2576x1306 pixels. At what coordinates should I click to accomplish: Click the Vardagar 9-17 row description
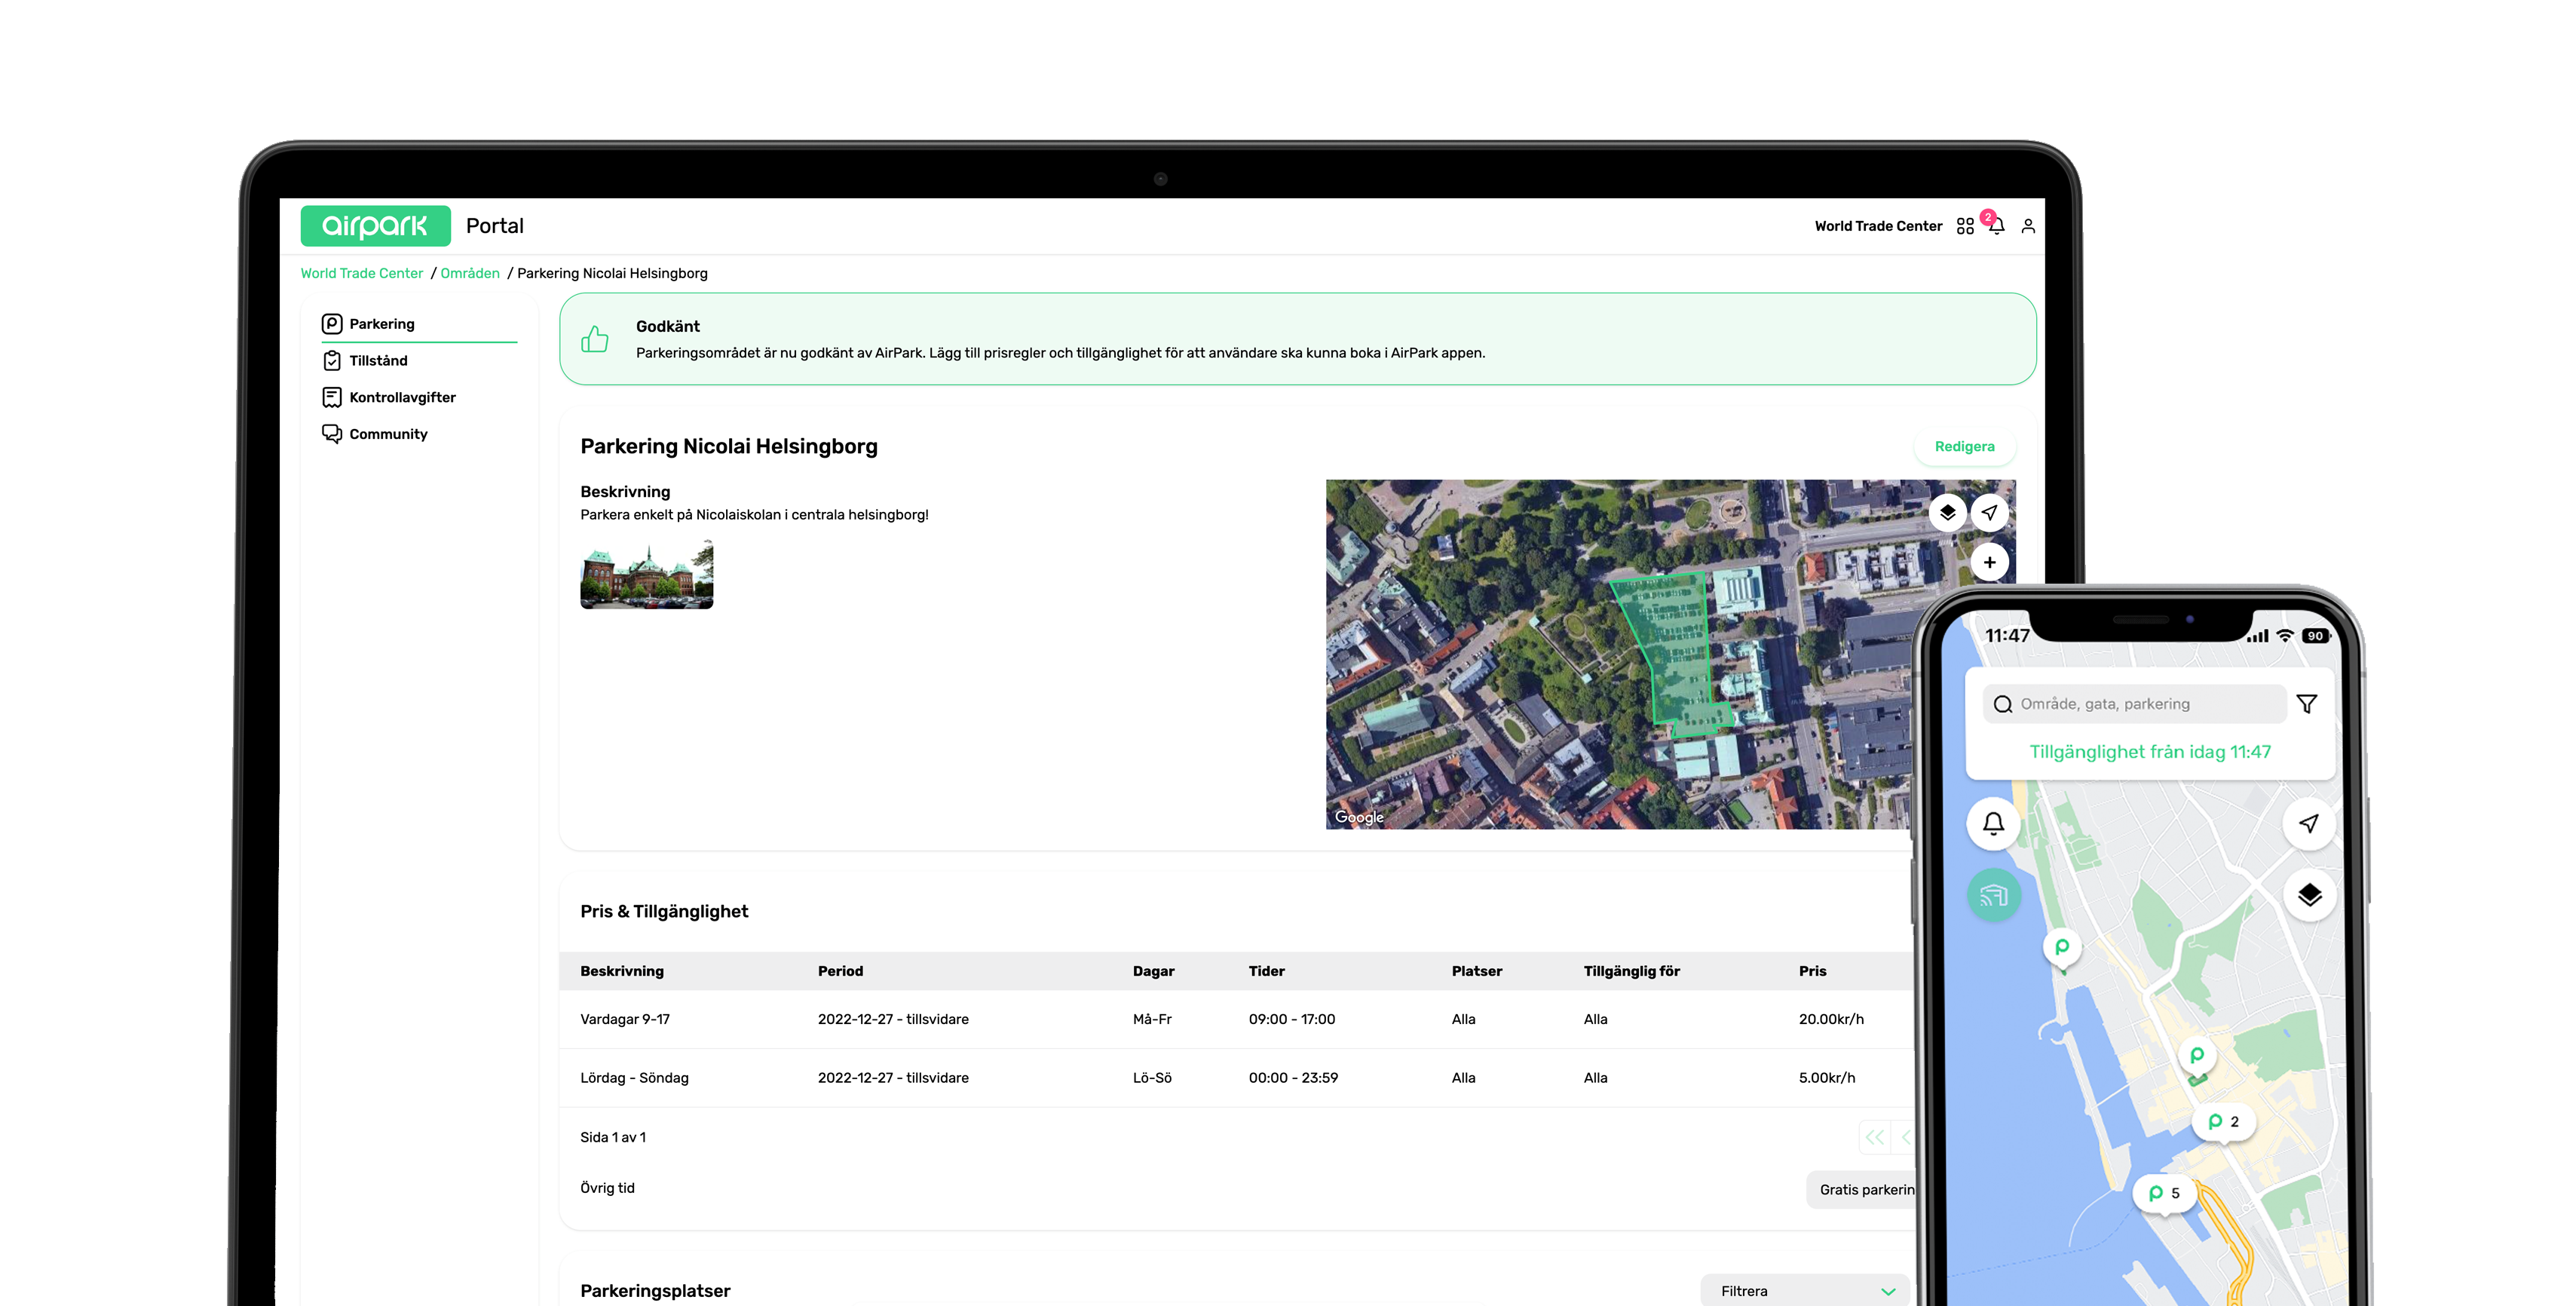[625, 1019]
